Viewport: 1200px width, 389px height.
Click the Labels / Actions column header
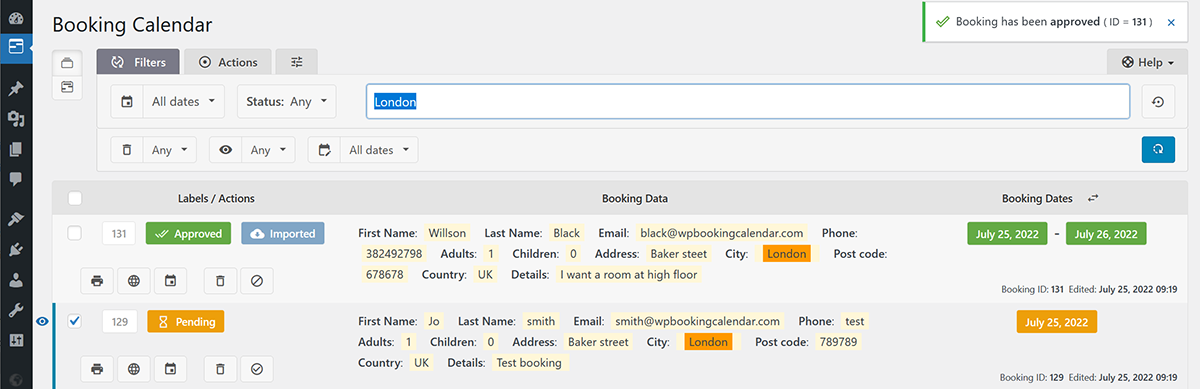coord(216,198)
